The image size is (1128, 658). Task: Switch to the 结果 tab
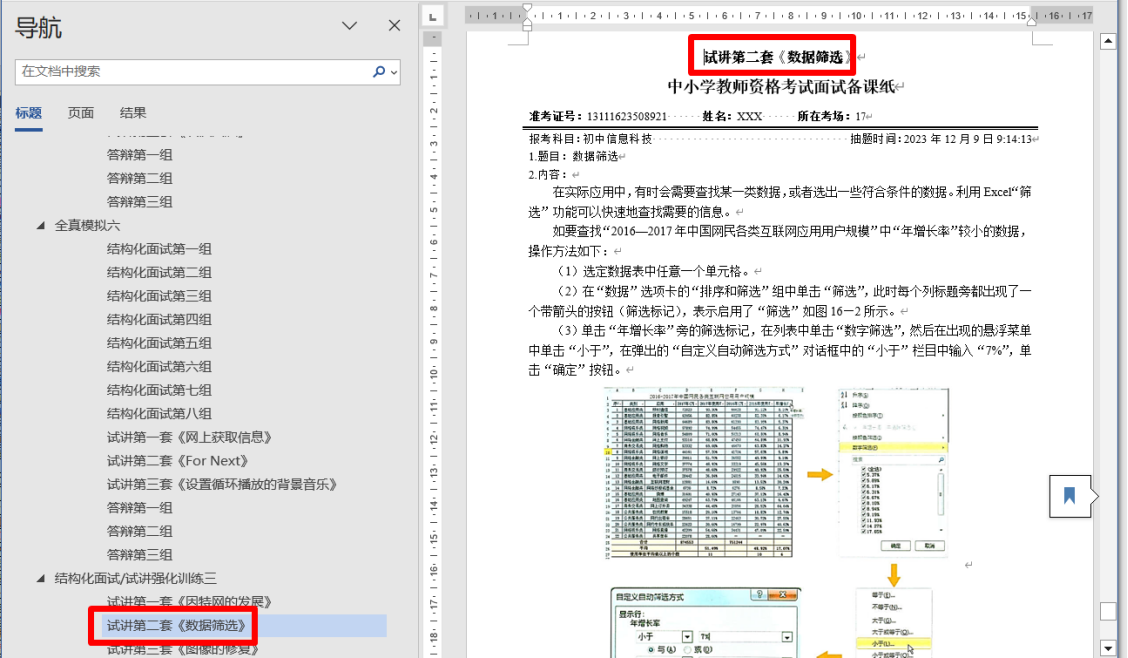(x=133, y=113)
